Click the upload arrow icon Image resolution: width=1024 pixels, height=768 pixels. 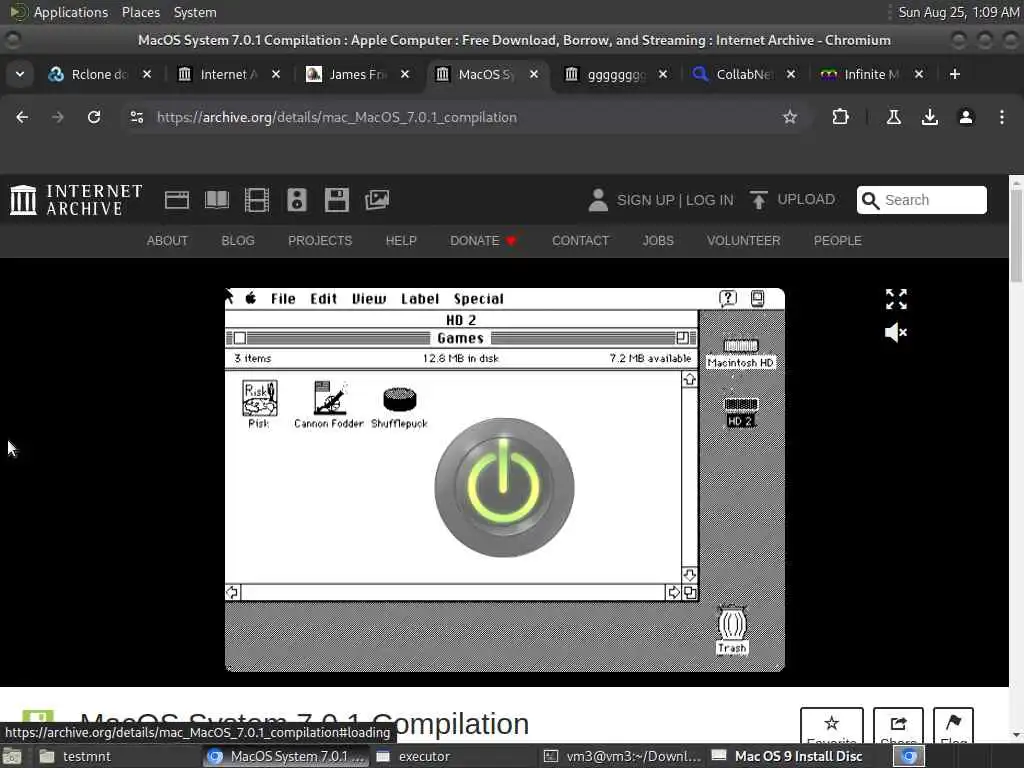coord(758,200)
